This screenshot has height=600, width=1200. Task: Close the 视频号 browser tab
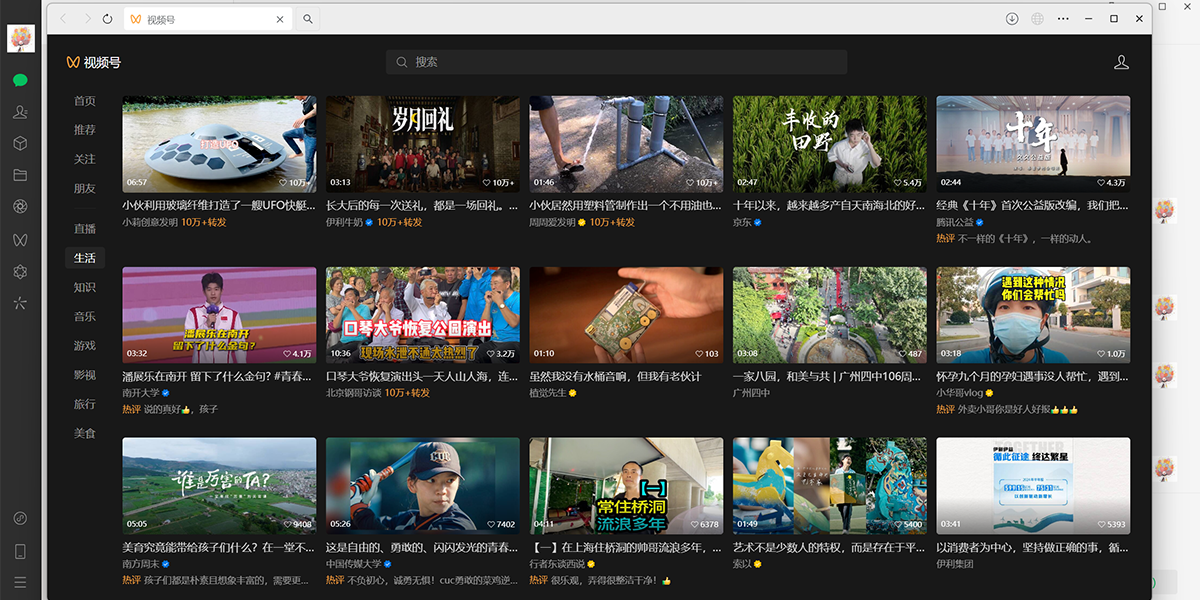coord(280,19)
